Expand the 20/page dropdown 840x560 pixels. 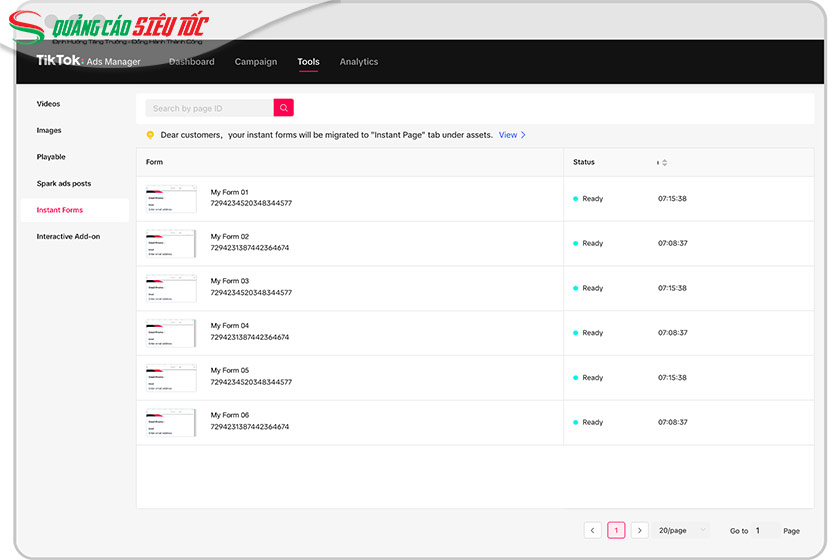pyautogui.click(x=683, y=530)
